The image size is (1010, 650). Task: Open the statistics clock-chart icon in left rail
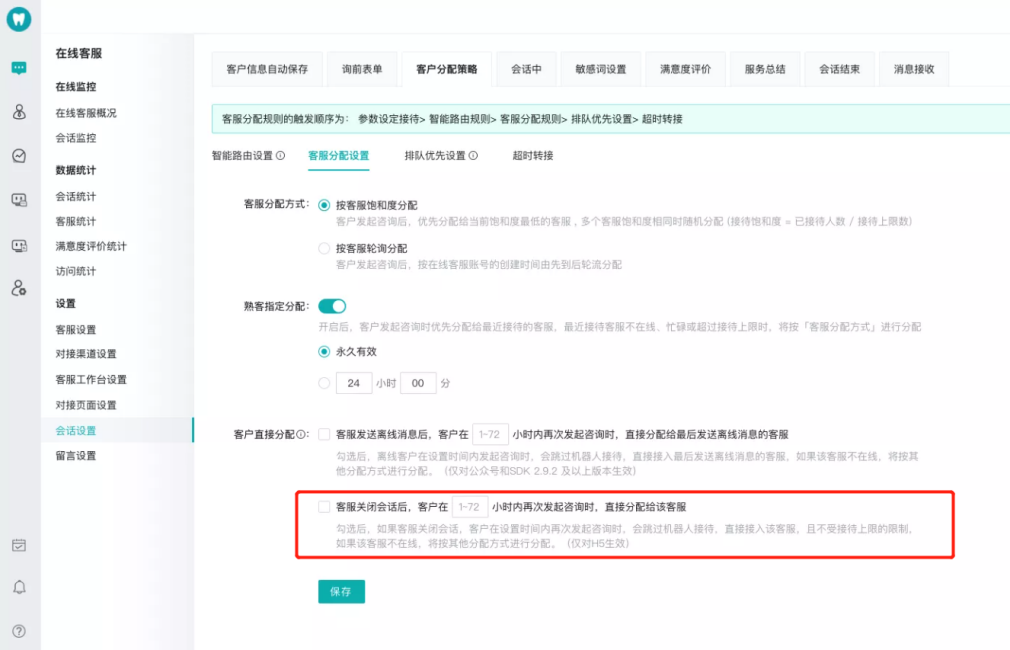19,156
